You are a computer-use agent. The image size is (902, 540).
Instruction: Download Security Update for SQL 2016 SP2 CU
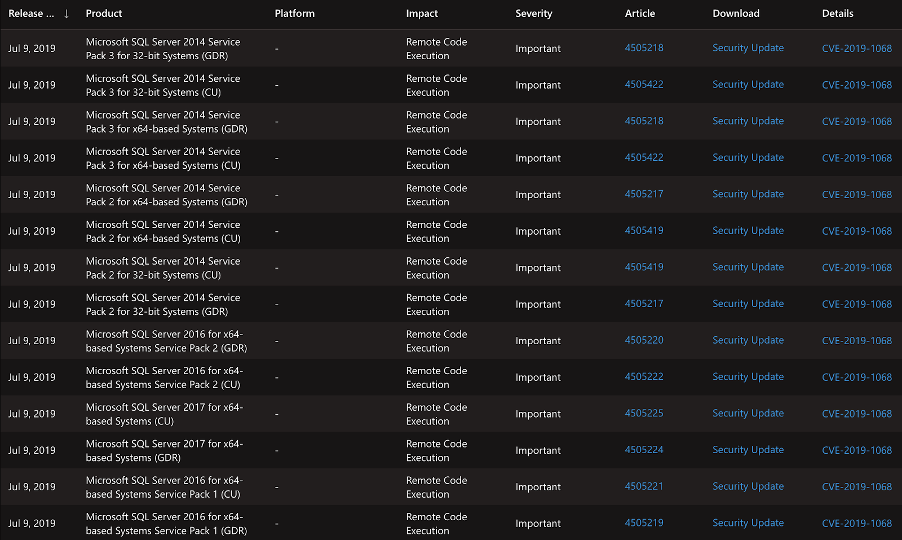tap(748, 377)
